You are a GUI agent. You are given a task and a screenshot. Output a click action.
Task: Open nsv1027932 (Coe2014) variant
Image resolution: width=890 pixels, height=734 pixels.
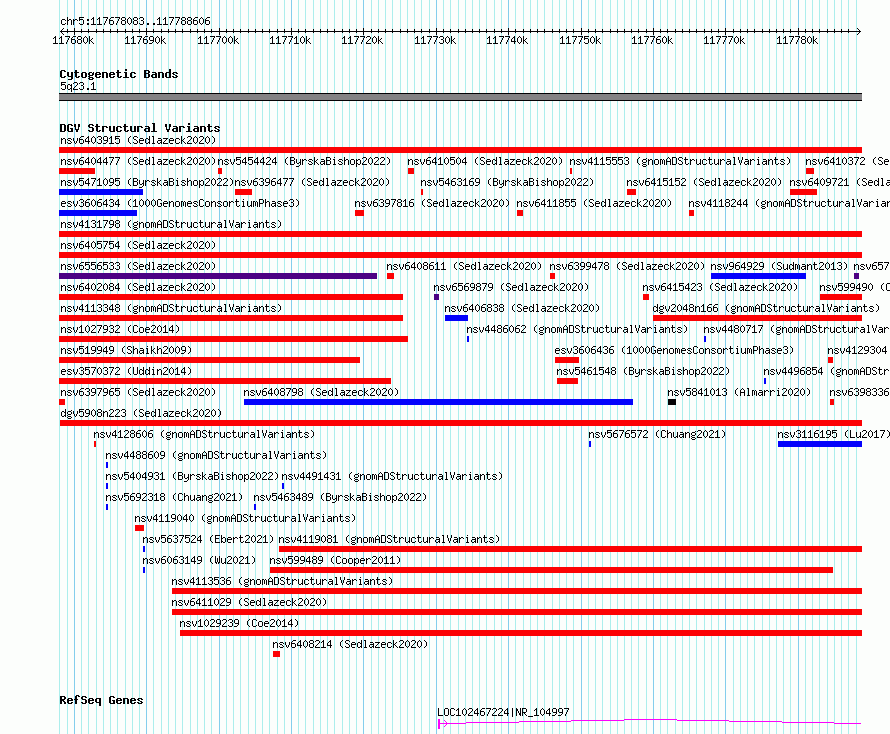(x=120, y=329)
